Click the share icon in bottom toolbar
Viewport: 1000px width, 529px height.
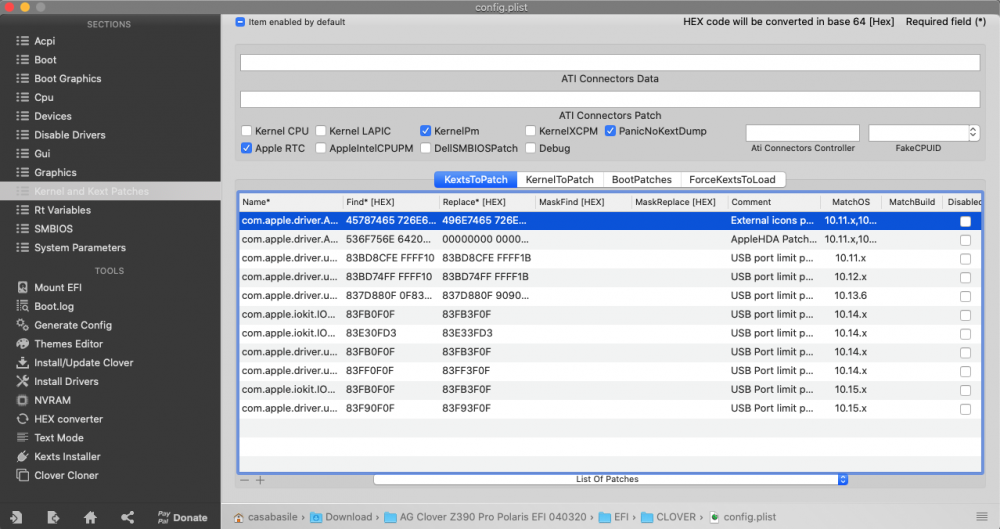(x=128, y=518)
